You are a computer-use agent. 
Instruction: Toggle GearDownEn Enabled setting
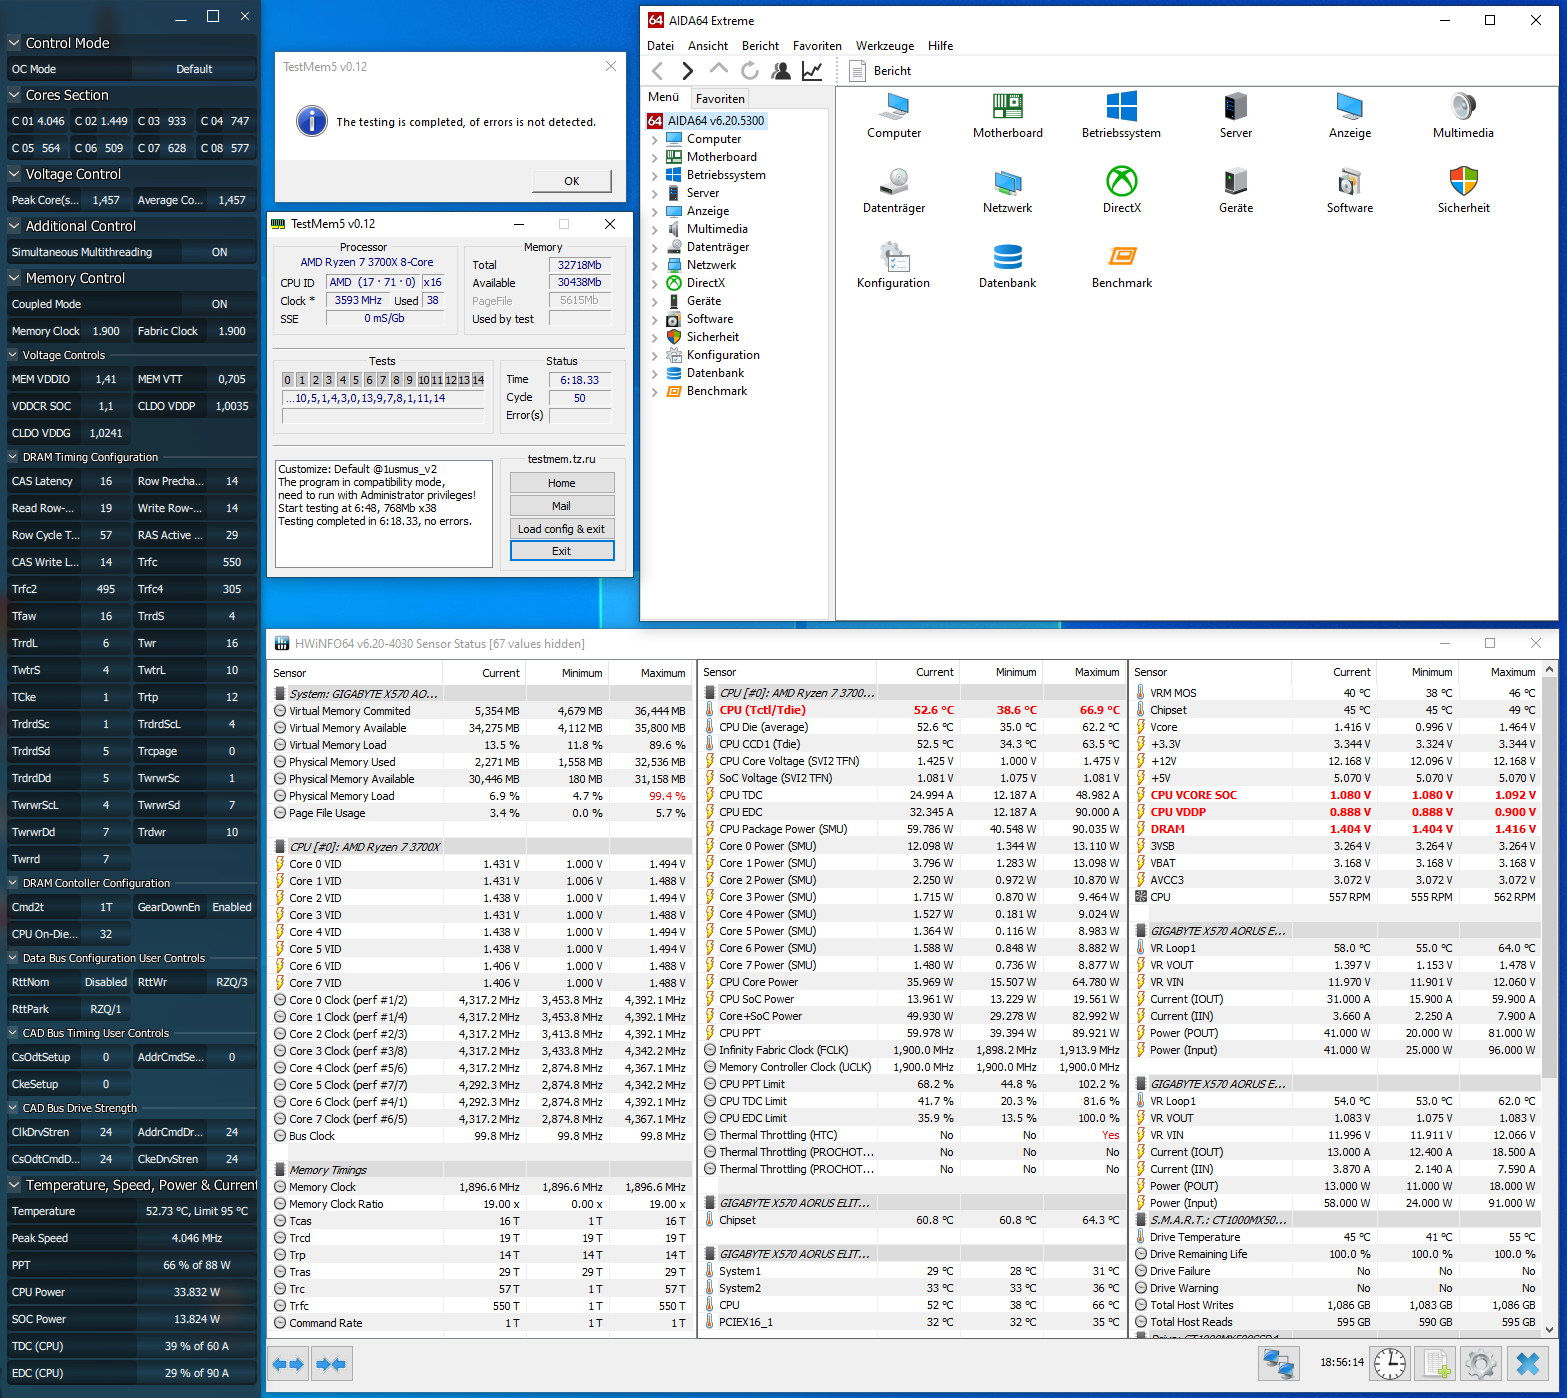[x=232, y=907]
